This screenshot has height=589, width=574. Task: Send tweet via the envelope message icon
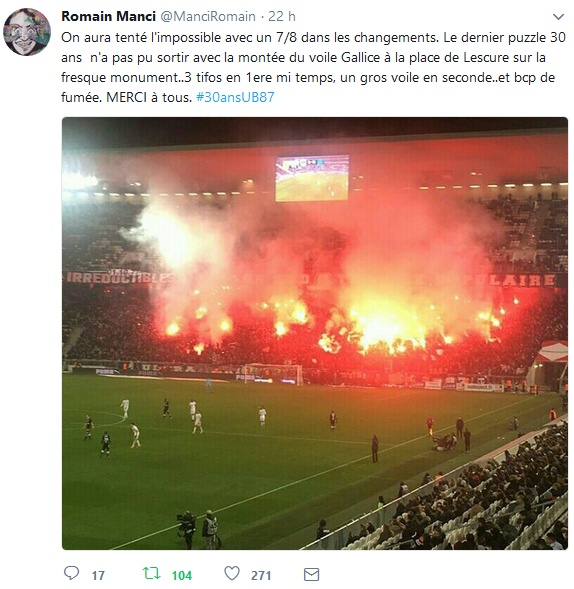click(311, 574)
